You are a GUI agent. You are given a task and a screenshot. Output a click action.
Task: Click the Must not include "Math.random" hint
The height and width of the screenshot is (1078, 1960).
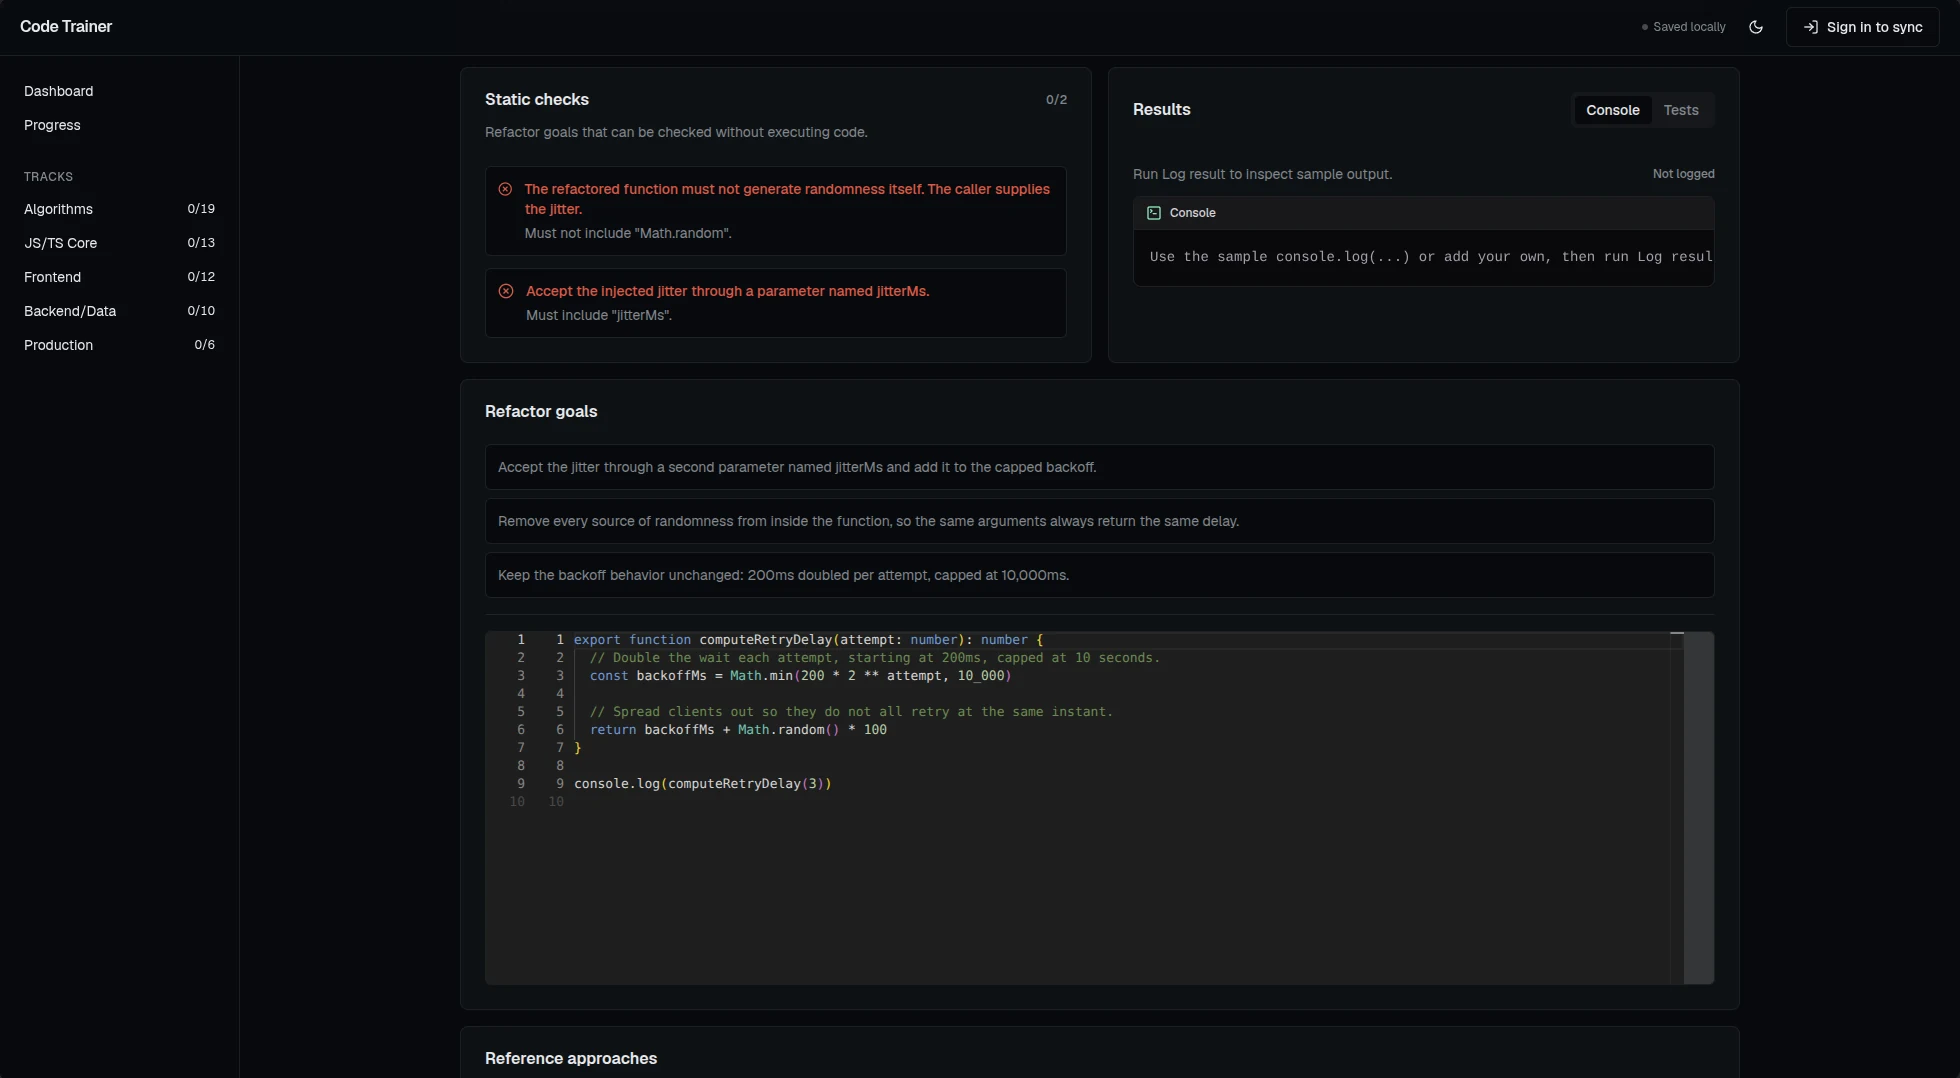click(628, 233)
